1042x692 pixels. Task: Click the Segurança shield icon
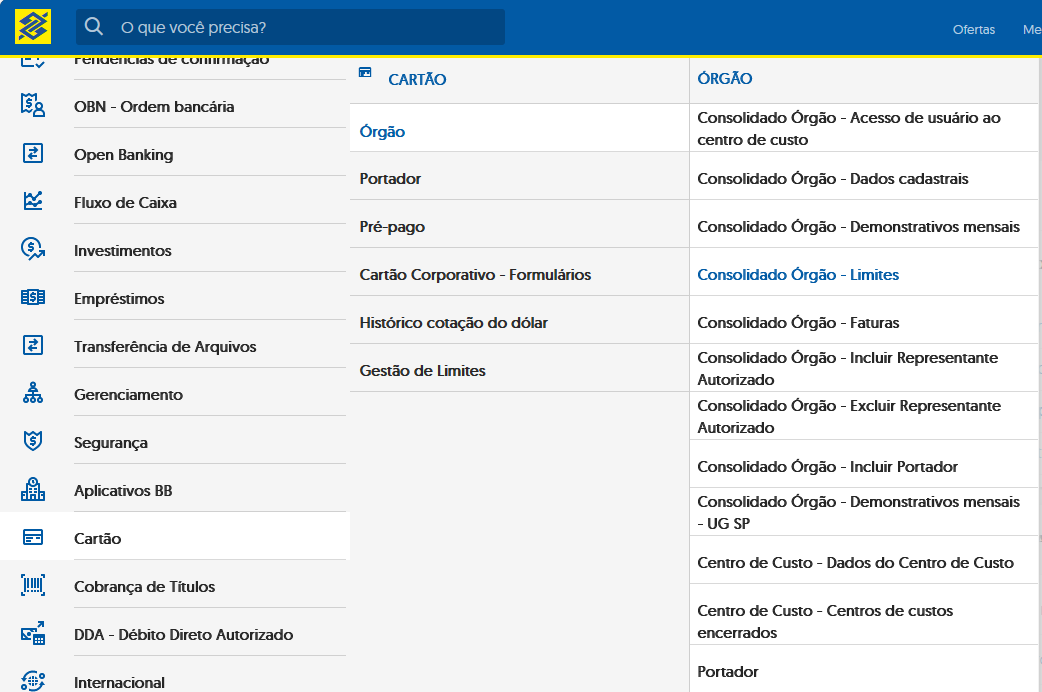33,441
